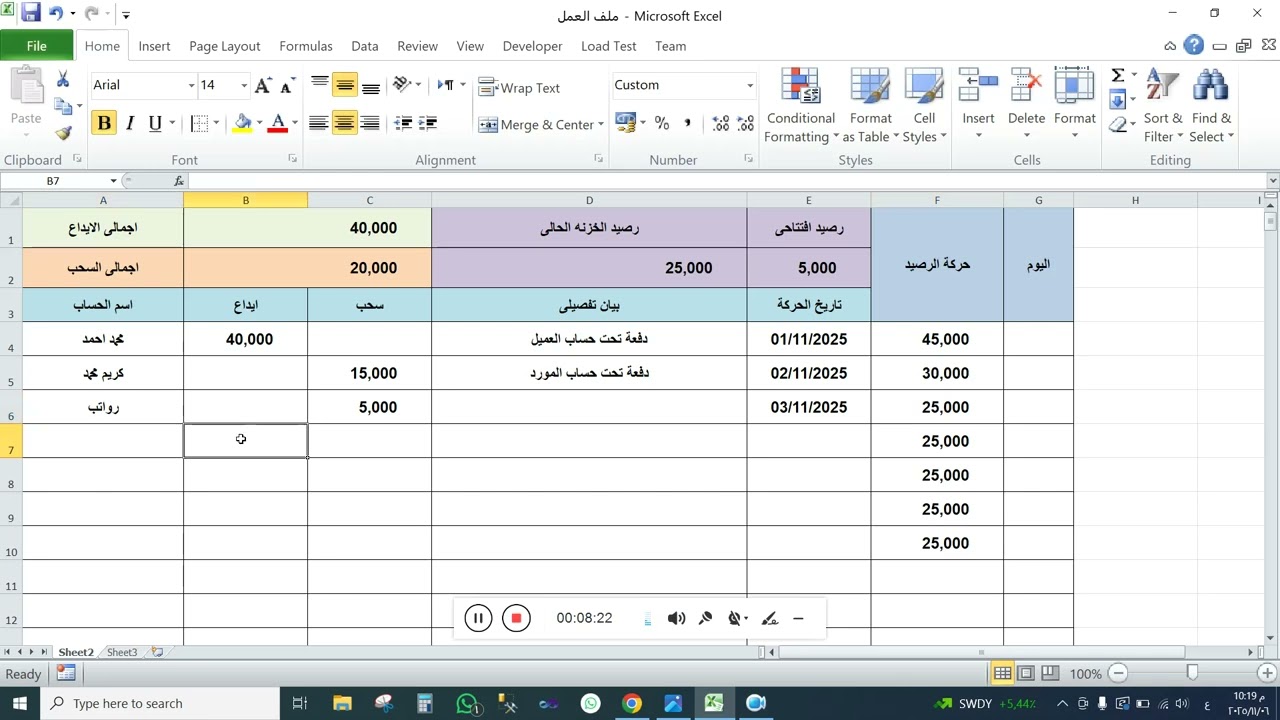
Task: Open the Fill Color dropdown arrow
Action: [259, 123]
